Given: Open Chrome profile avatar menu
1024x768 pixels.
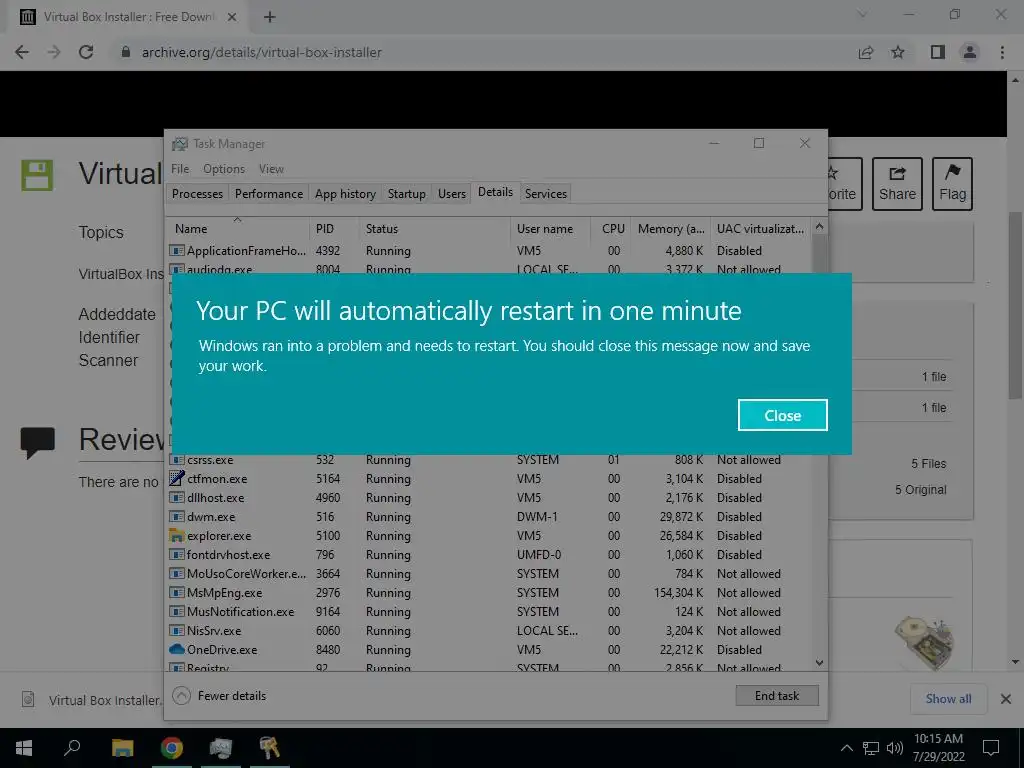Looking at the screenshot, I should tap(970, 52).
